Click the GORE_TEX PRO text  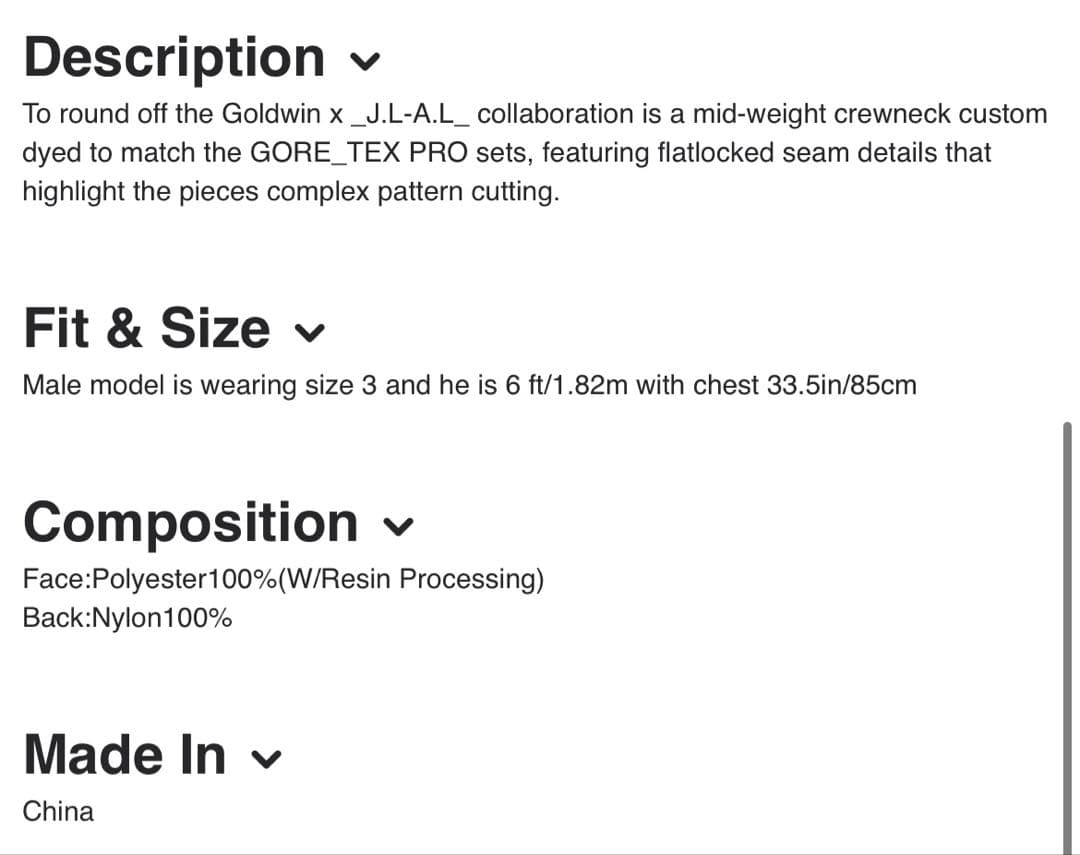(359, 153)
